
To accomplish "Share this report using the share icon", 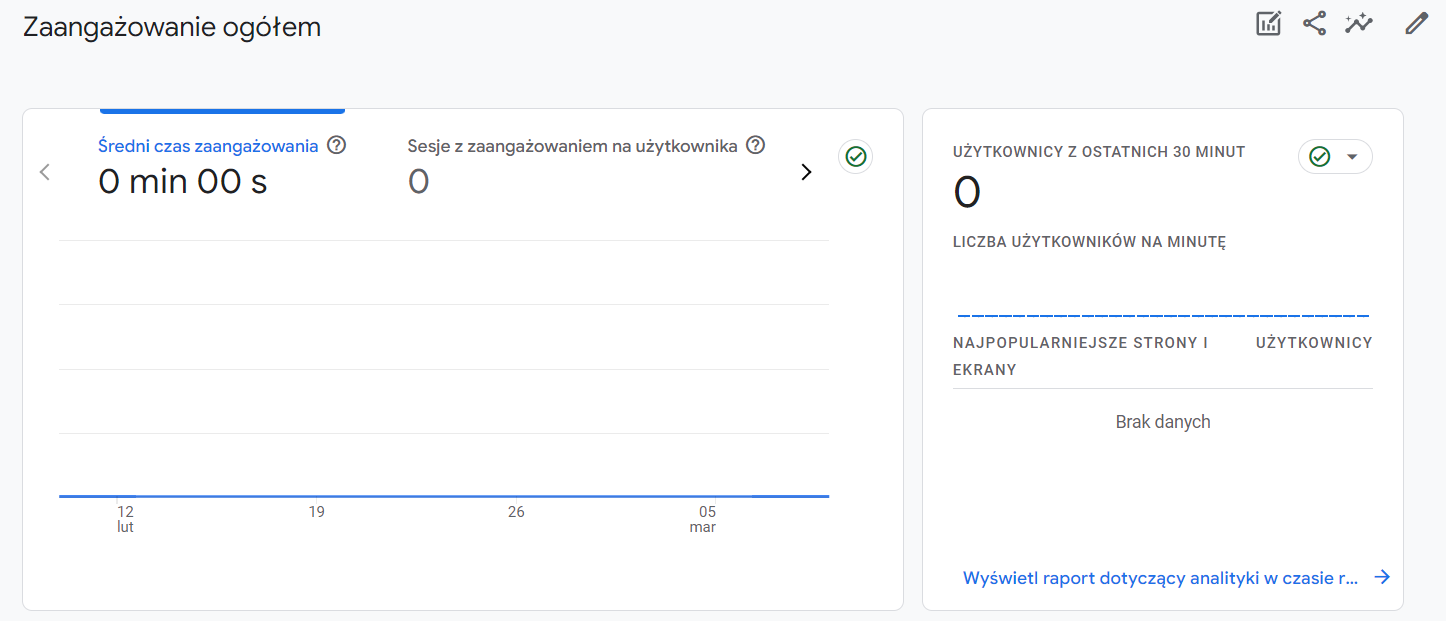I will tap(1313, 22).
